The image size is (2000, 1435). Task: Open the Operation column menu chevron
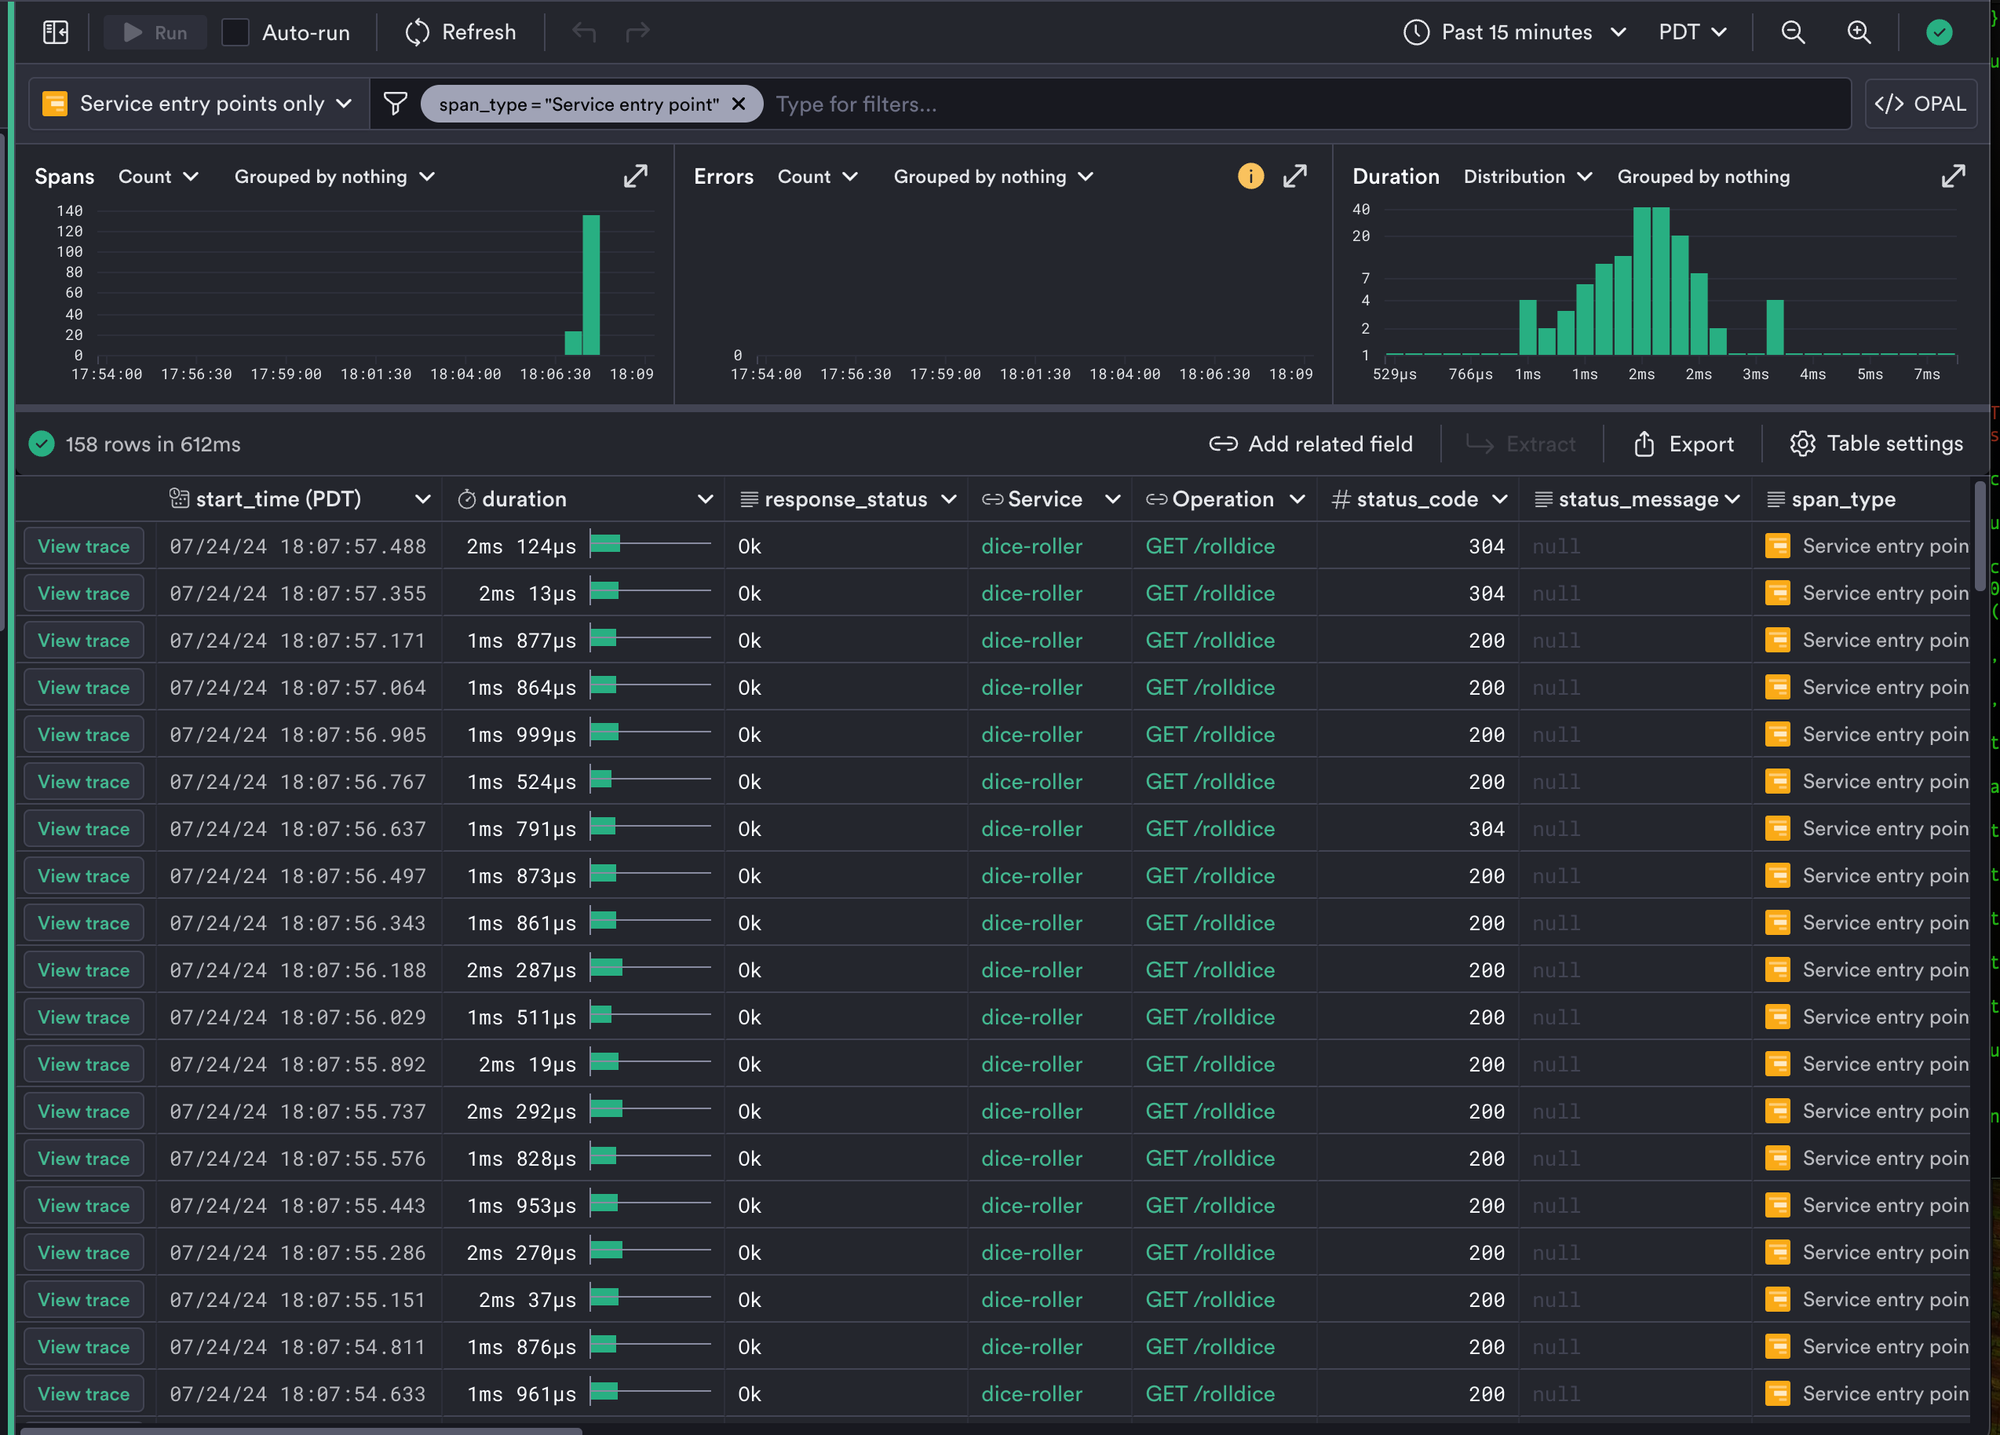click(1297, 499)
